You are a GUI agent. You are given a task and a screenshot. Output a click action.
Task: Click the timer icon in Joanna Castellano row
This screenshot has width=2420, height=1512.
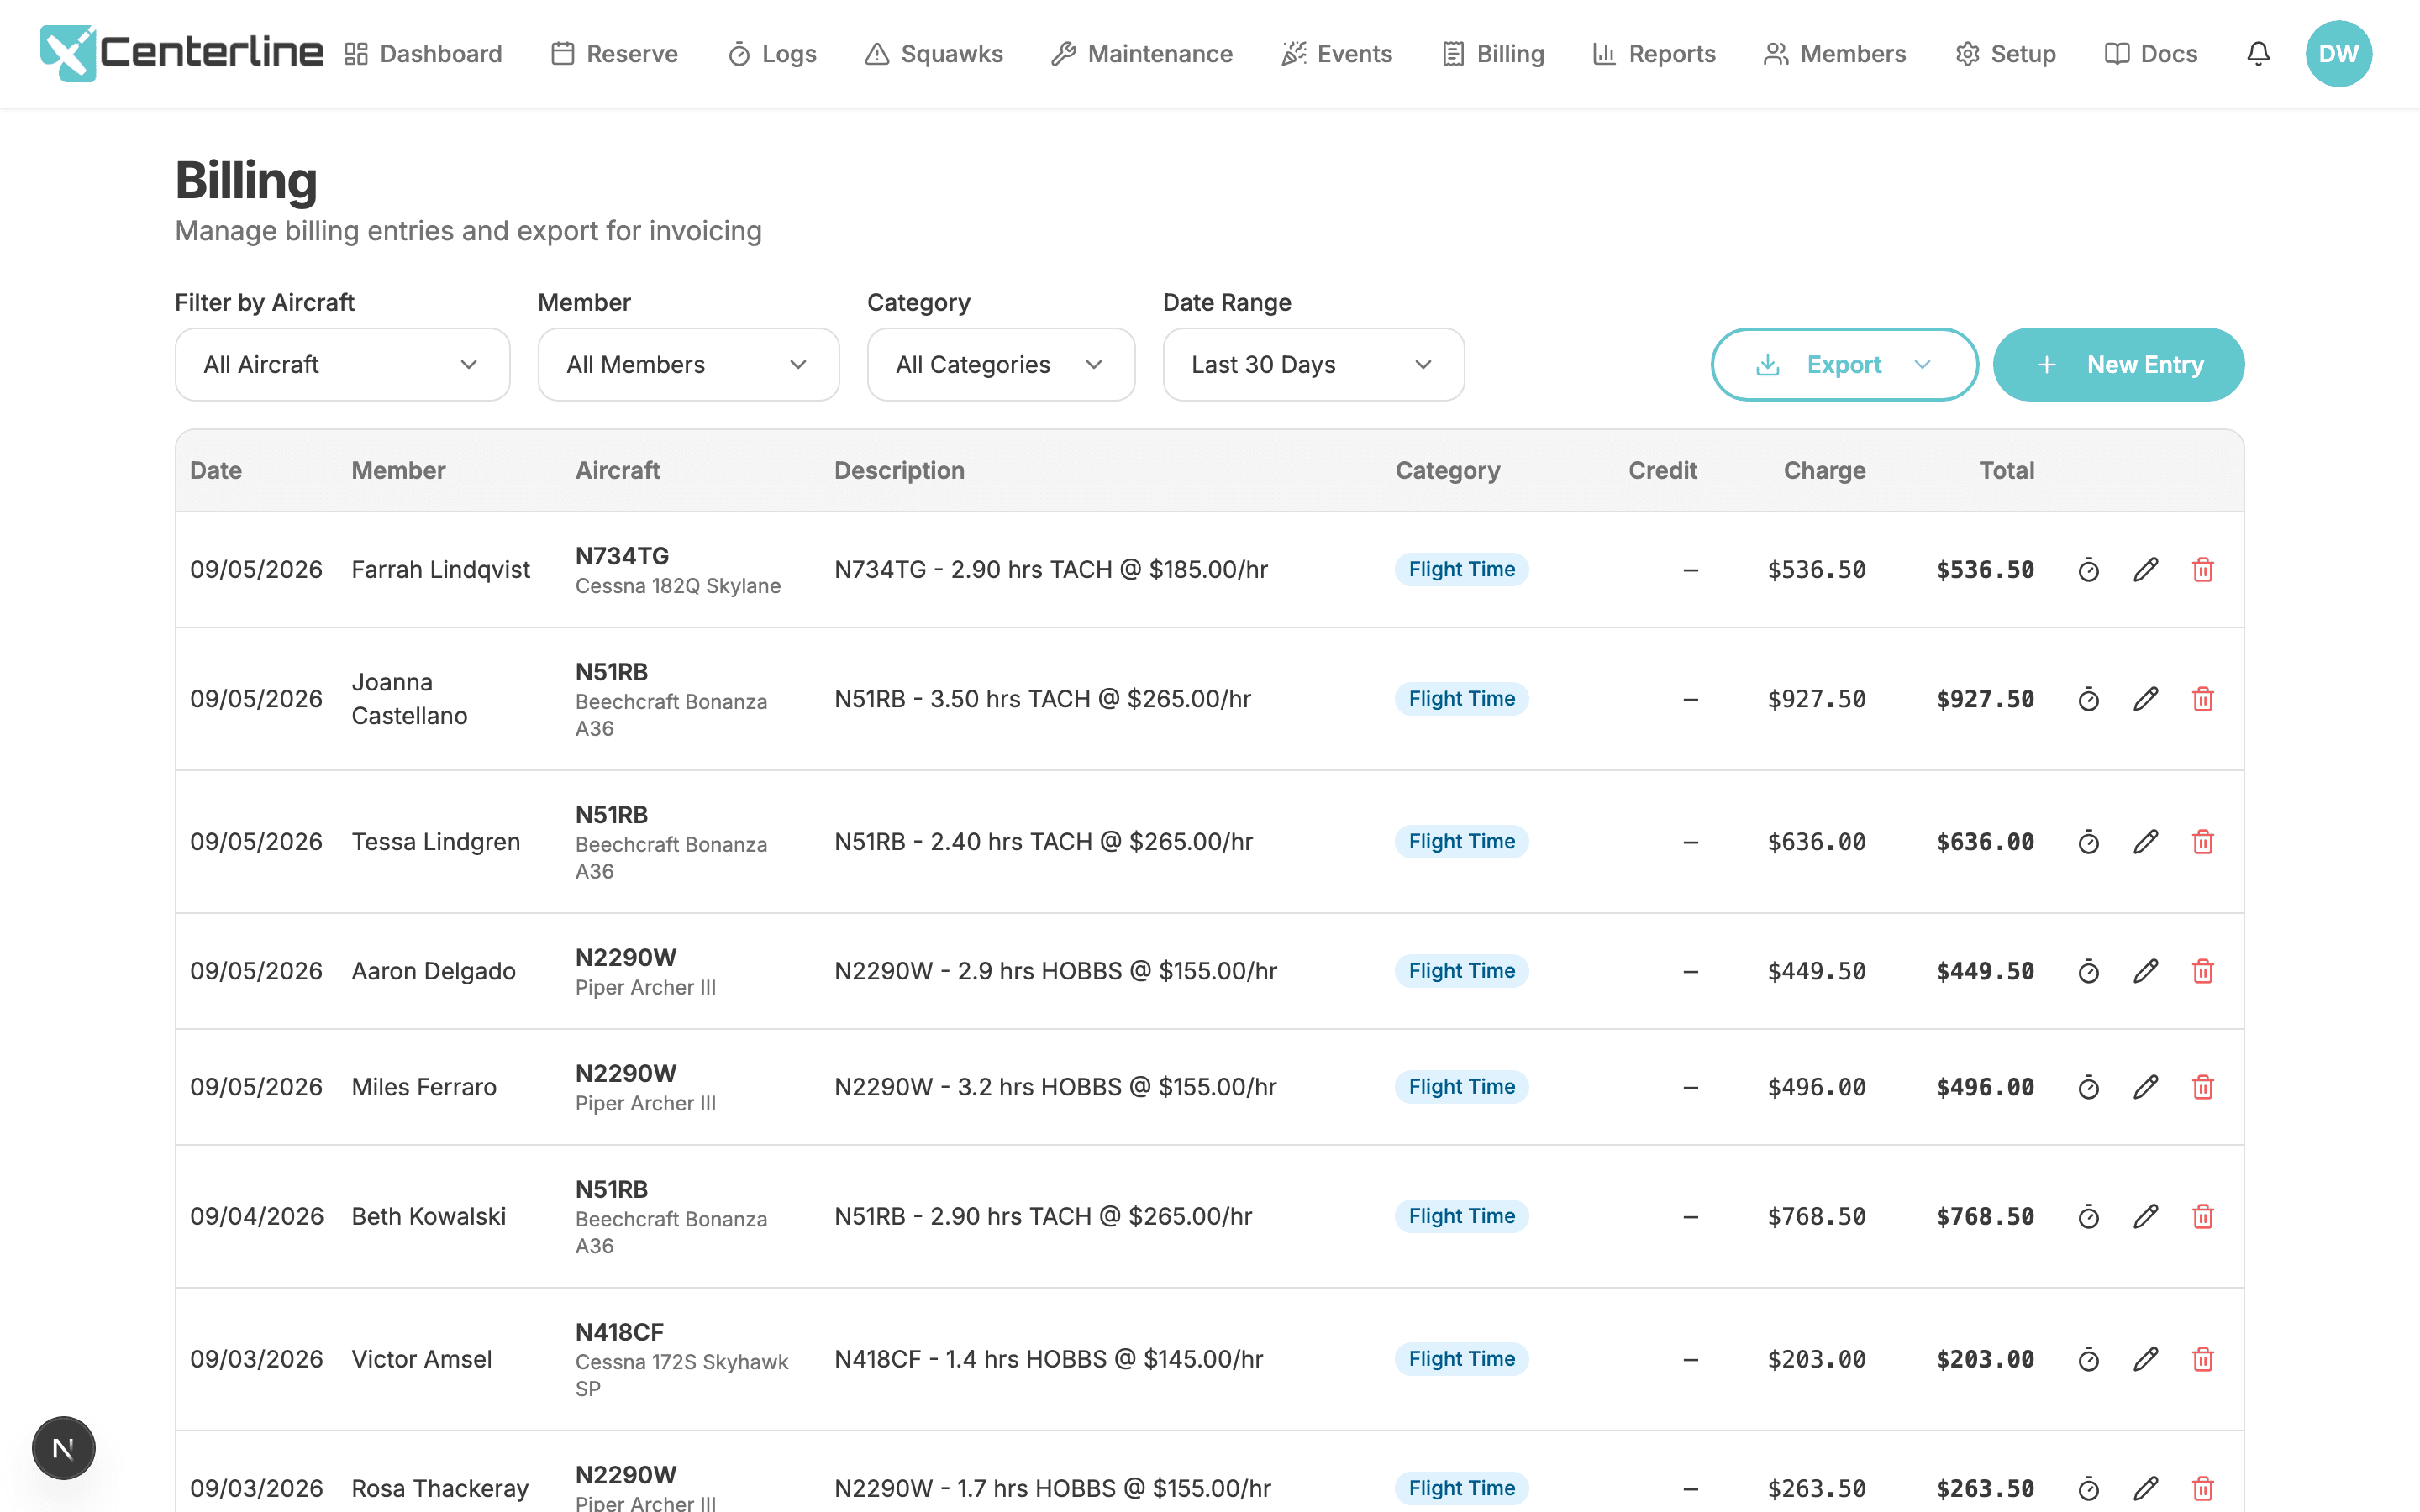point(2088,699)
